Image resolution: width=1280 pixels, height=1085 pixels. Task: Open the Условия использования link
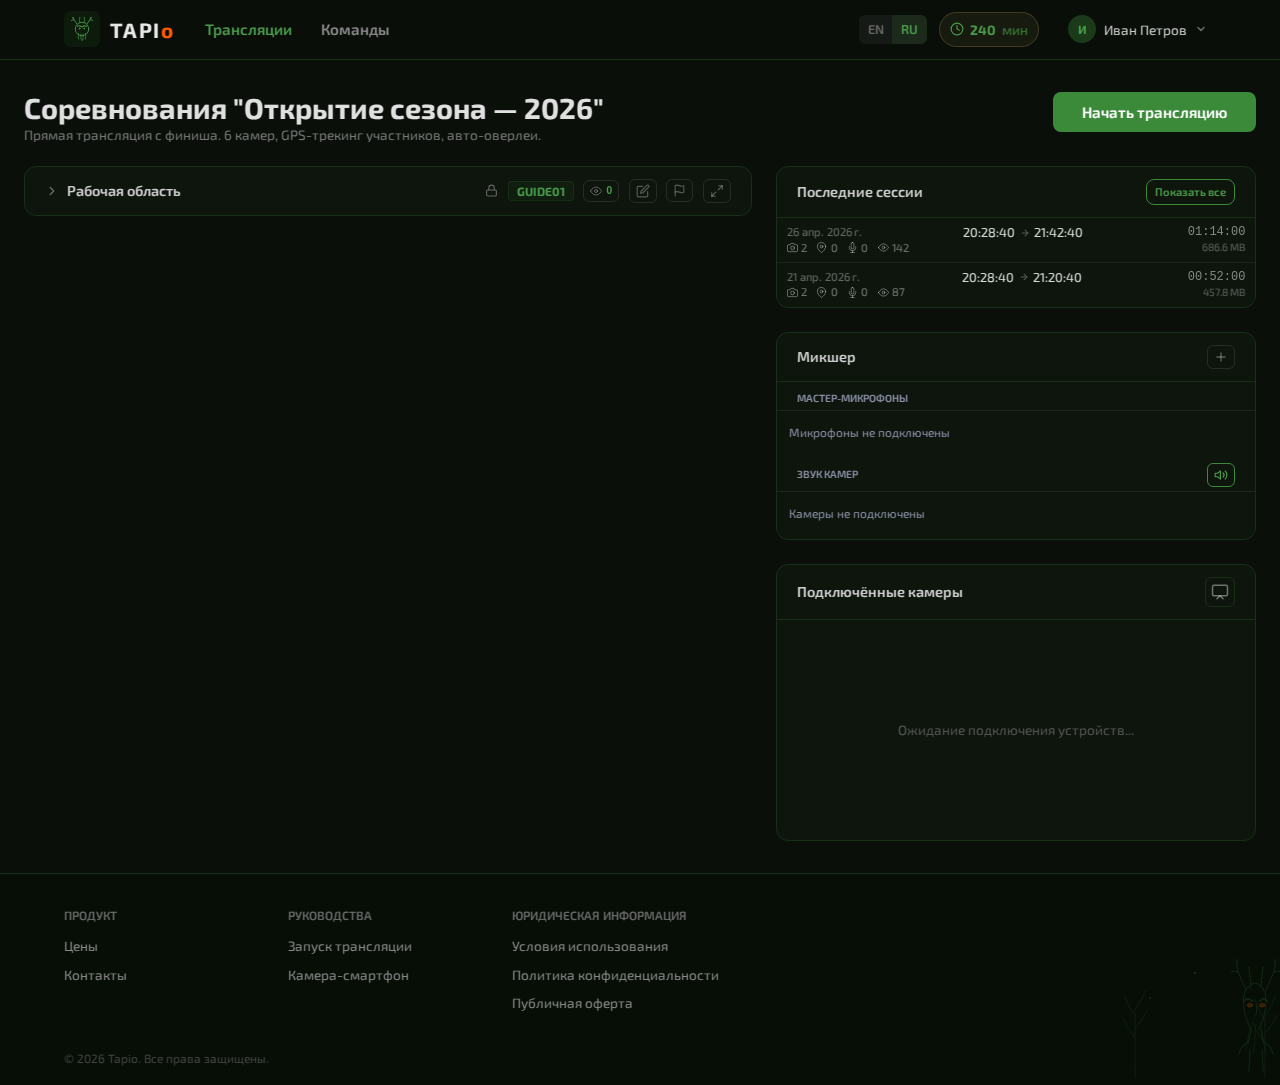pos(590,946)
